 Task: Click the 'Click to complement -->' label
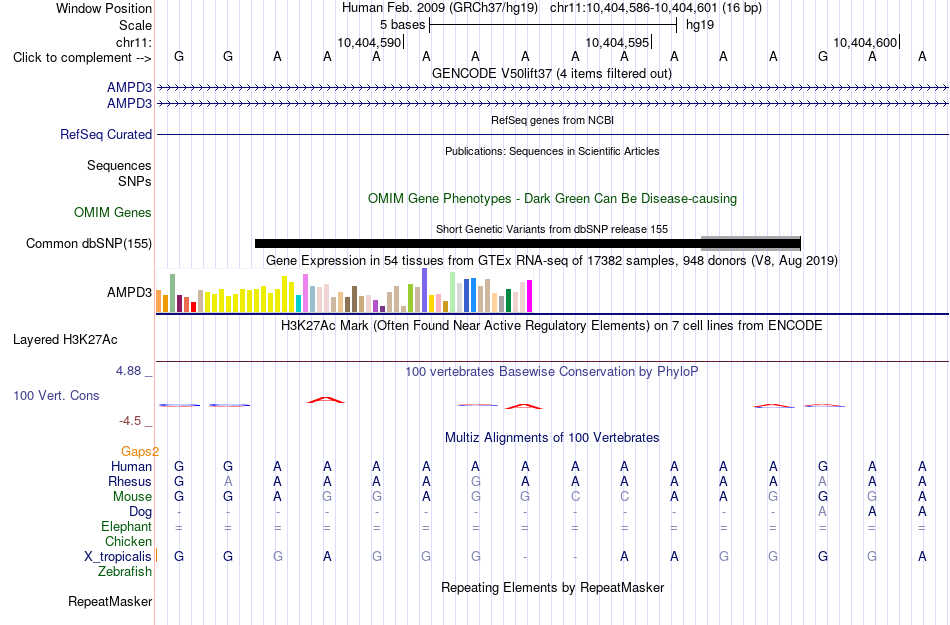82,58
